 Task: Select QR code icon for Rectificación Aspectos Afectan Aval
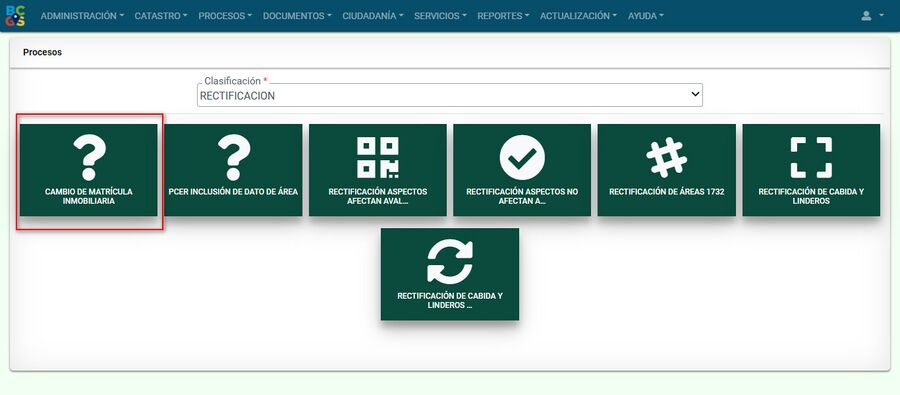(378, 157)
